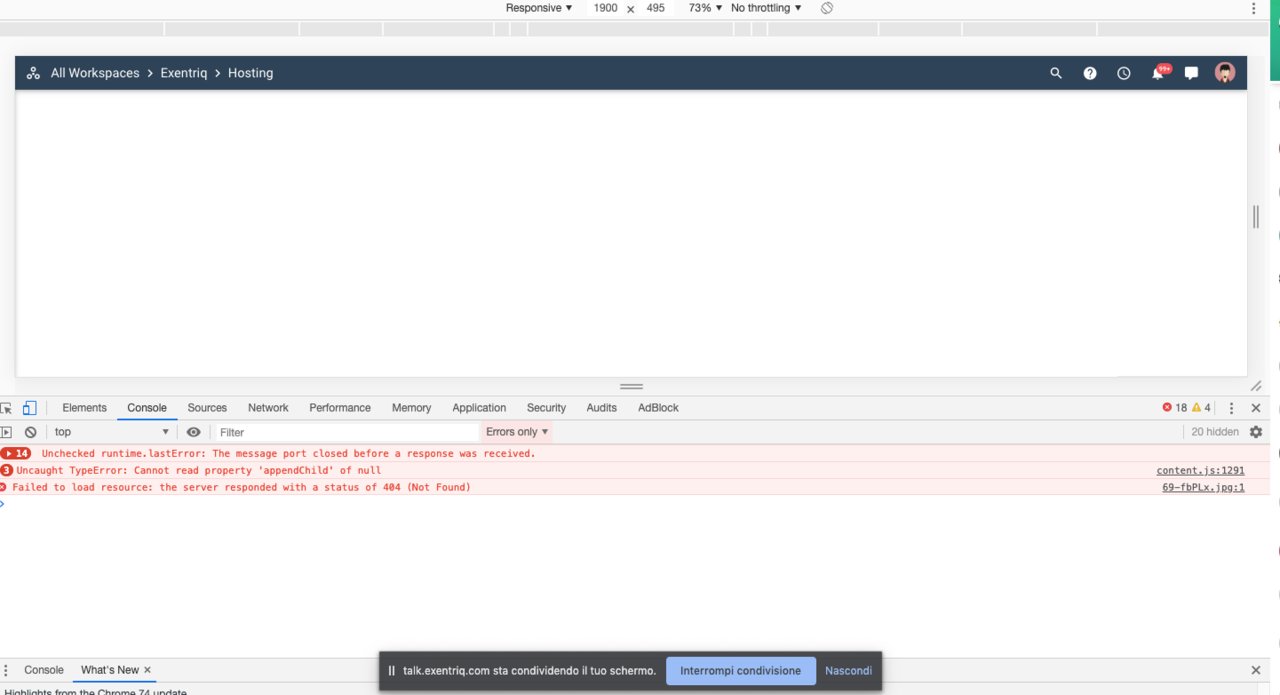
Task: Clear the console with the ban icon
Action: pyautogui.click(x=31, y=432)
